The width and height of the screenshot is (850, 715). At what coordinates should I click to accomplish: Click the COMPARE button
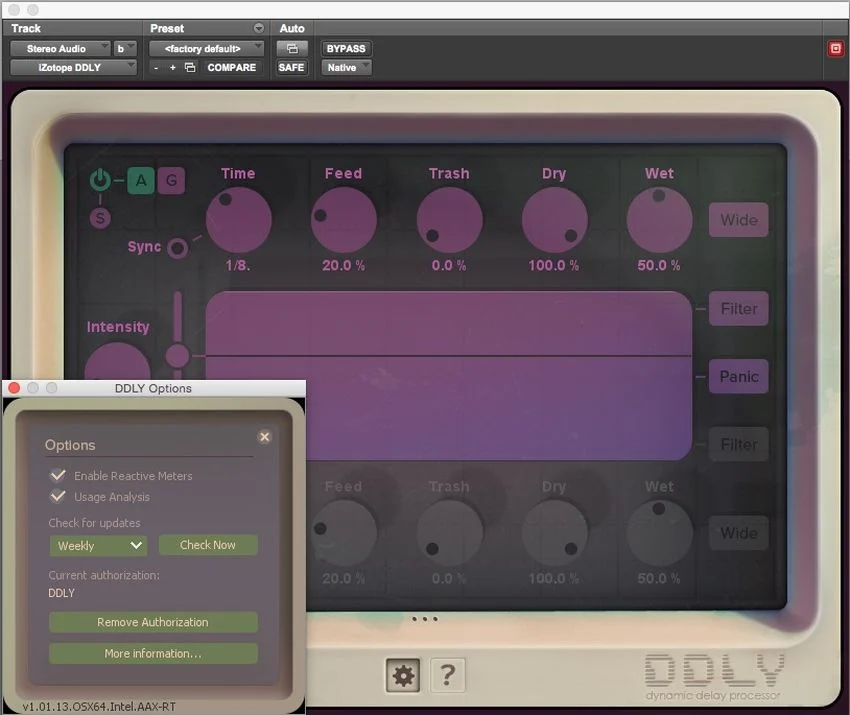click(x=231, y=68)
